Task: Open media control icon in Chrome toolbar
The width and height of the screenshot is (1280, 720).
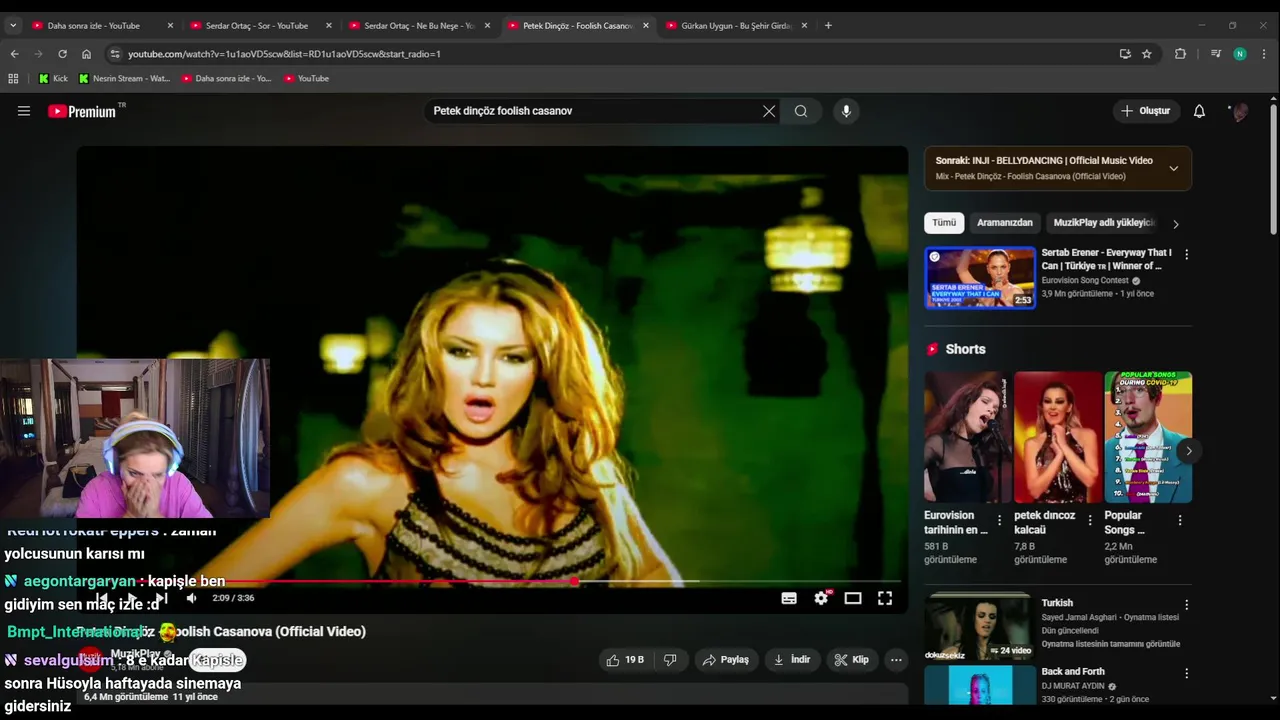Action: [x=1215, y=54]
